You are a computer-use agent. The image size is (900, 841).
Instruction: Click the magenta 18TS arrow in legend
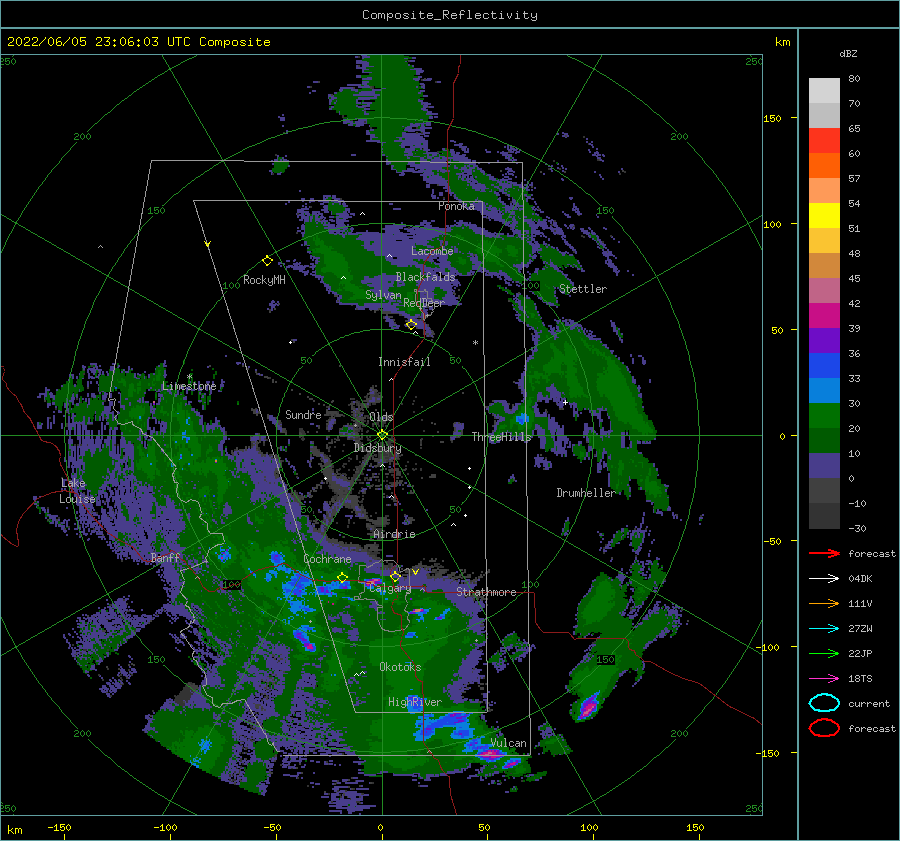(824, 679)
